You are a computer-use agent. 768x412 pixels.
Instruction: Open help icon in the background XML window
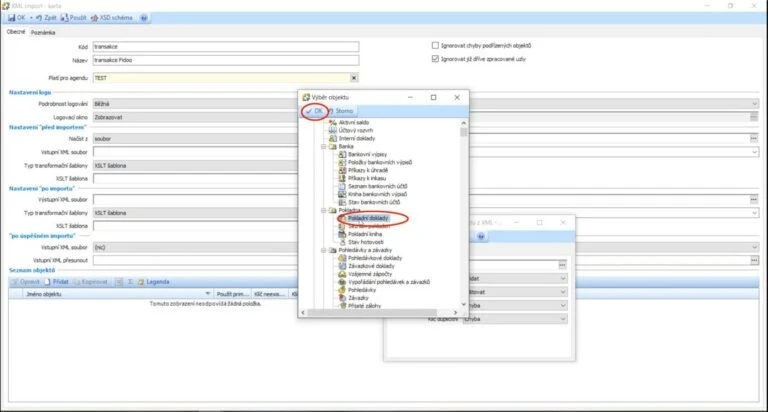[x=481, y=237]
